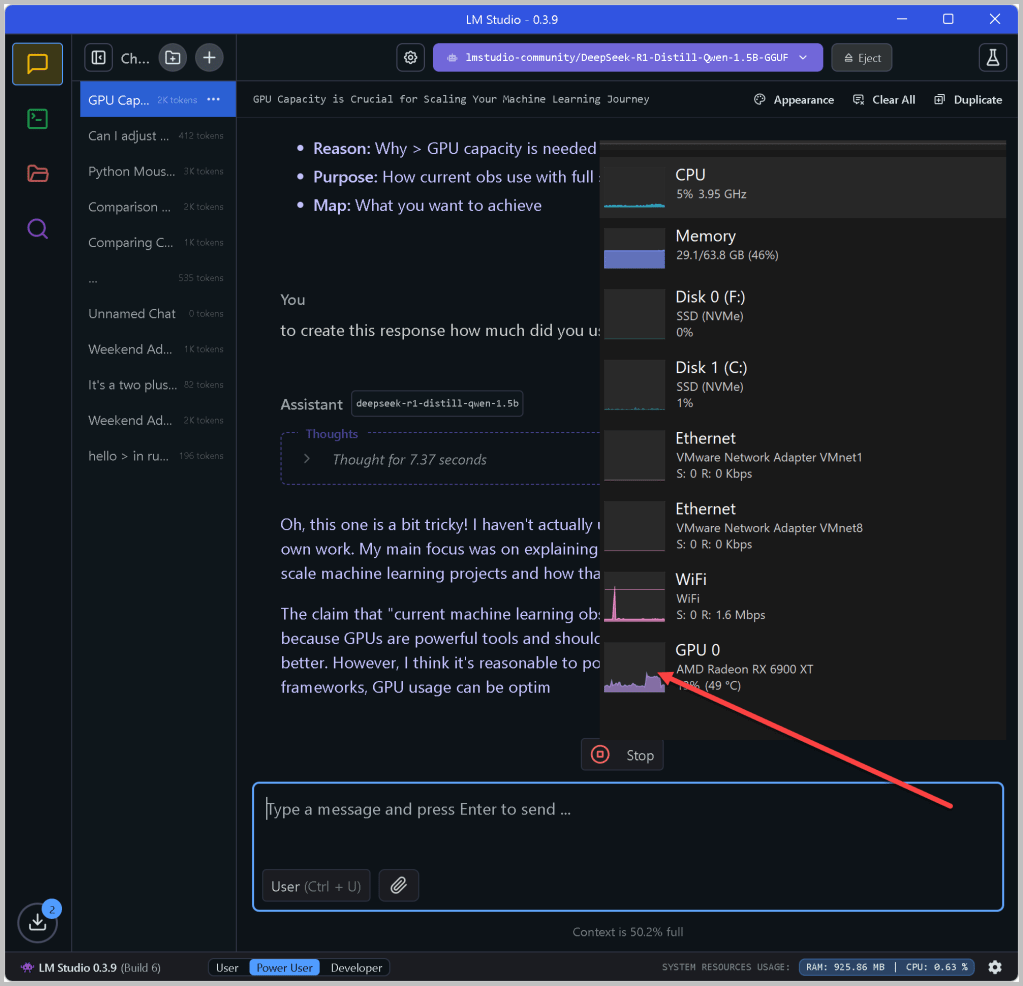Open model settings gear next to model selector
This screenshot has width=1023, height=986.
tap(410, 57)
